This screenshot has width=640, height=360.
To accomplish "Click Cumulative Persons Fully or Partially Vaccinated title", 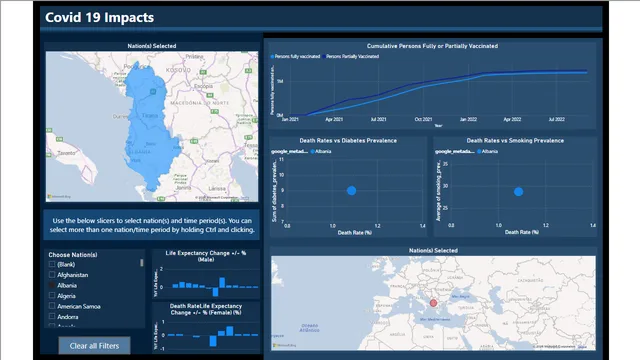I will pos(432,46).
